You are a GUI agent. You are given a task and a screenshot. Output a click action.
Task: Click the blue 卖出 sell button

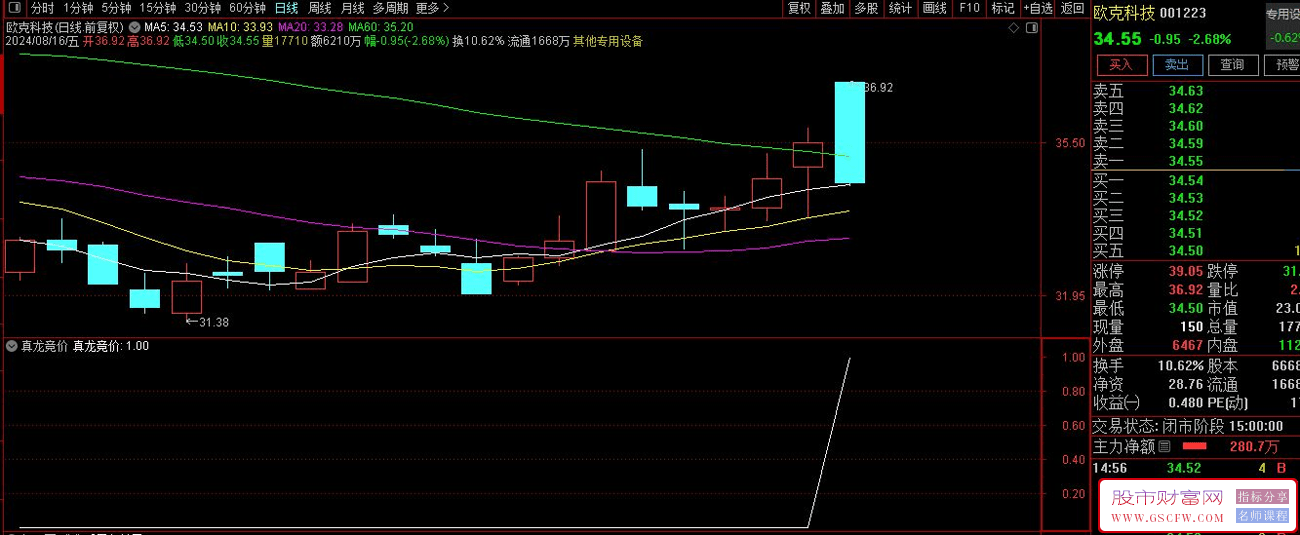1177,65
